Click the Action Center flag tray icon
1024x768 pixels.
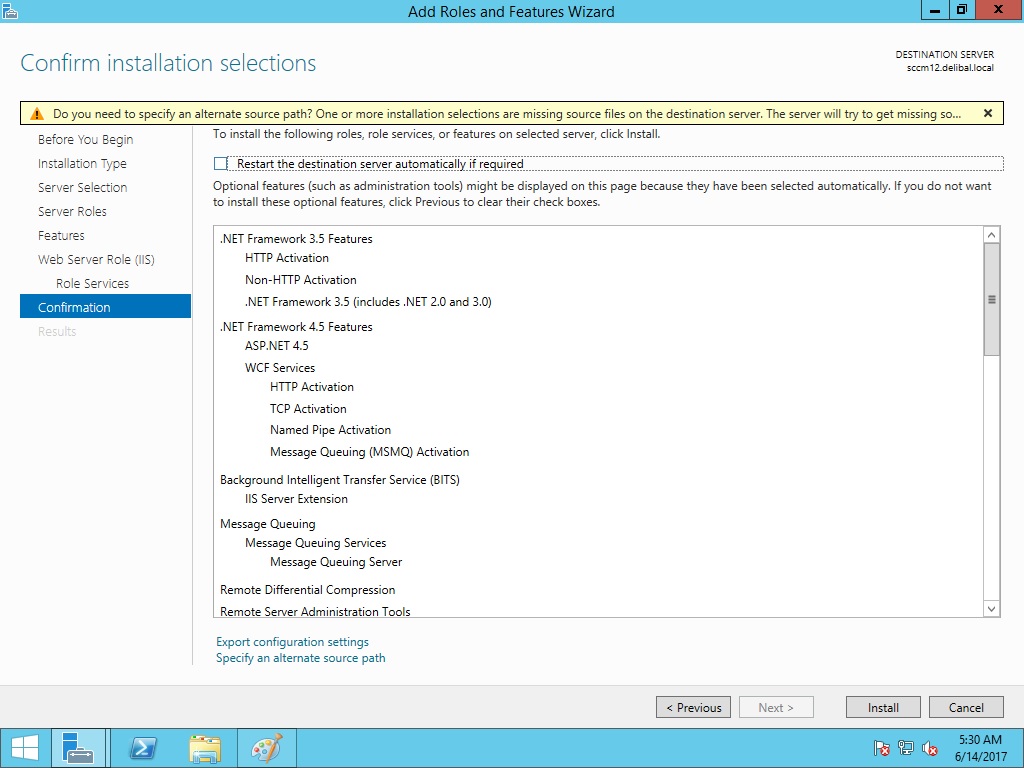tap(882, 748)
